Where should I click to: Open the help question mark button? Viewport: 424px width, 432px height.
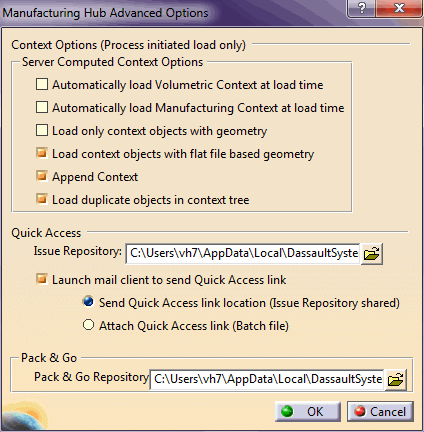point(362,8)
